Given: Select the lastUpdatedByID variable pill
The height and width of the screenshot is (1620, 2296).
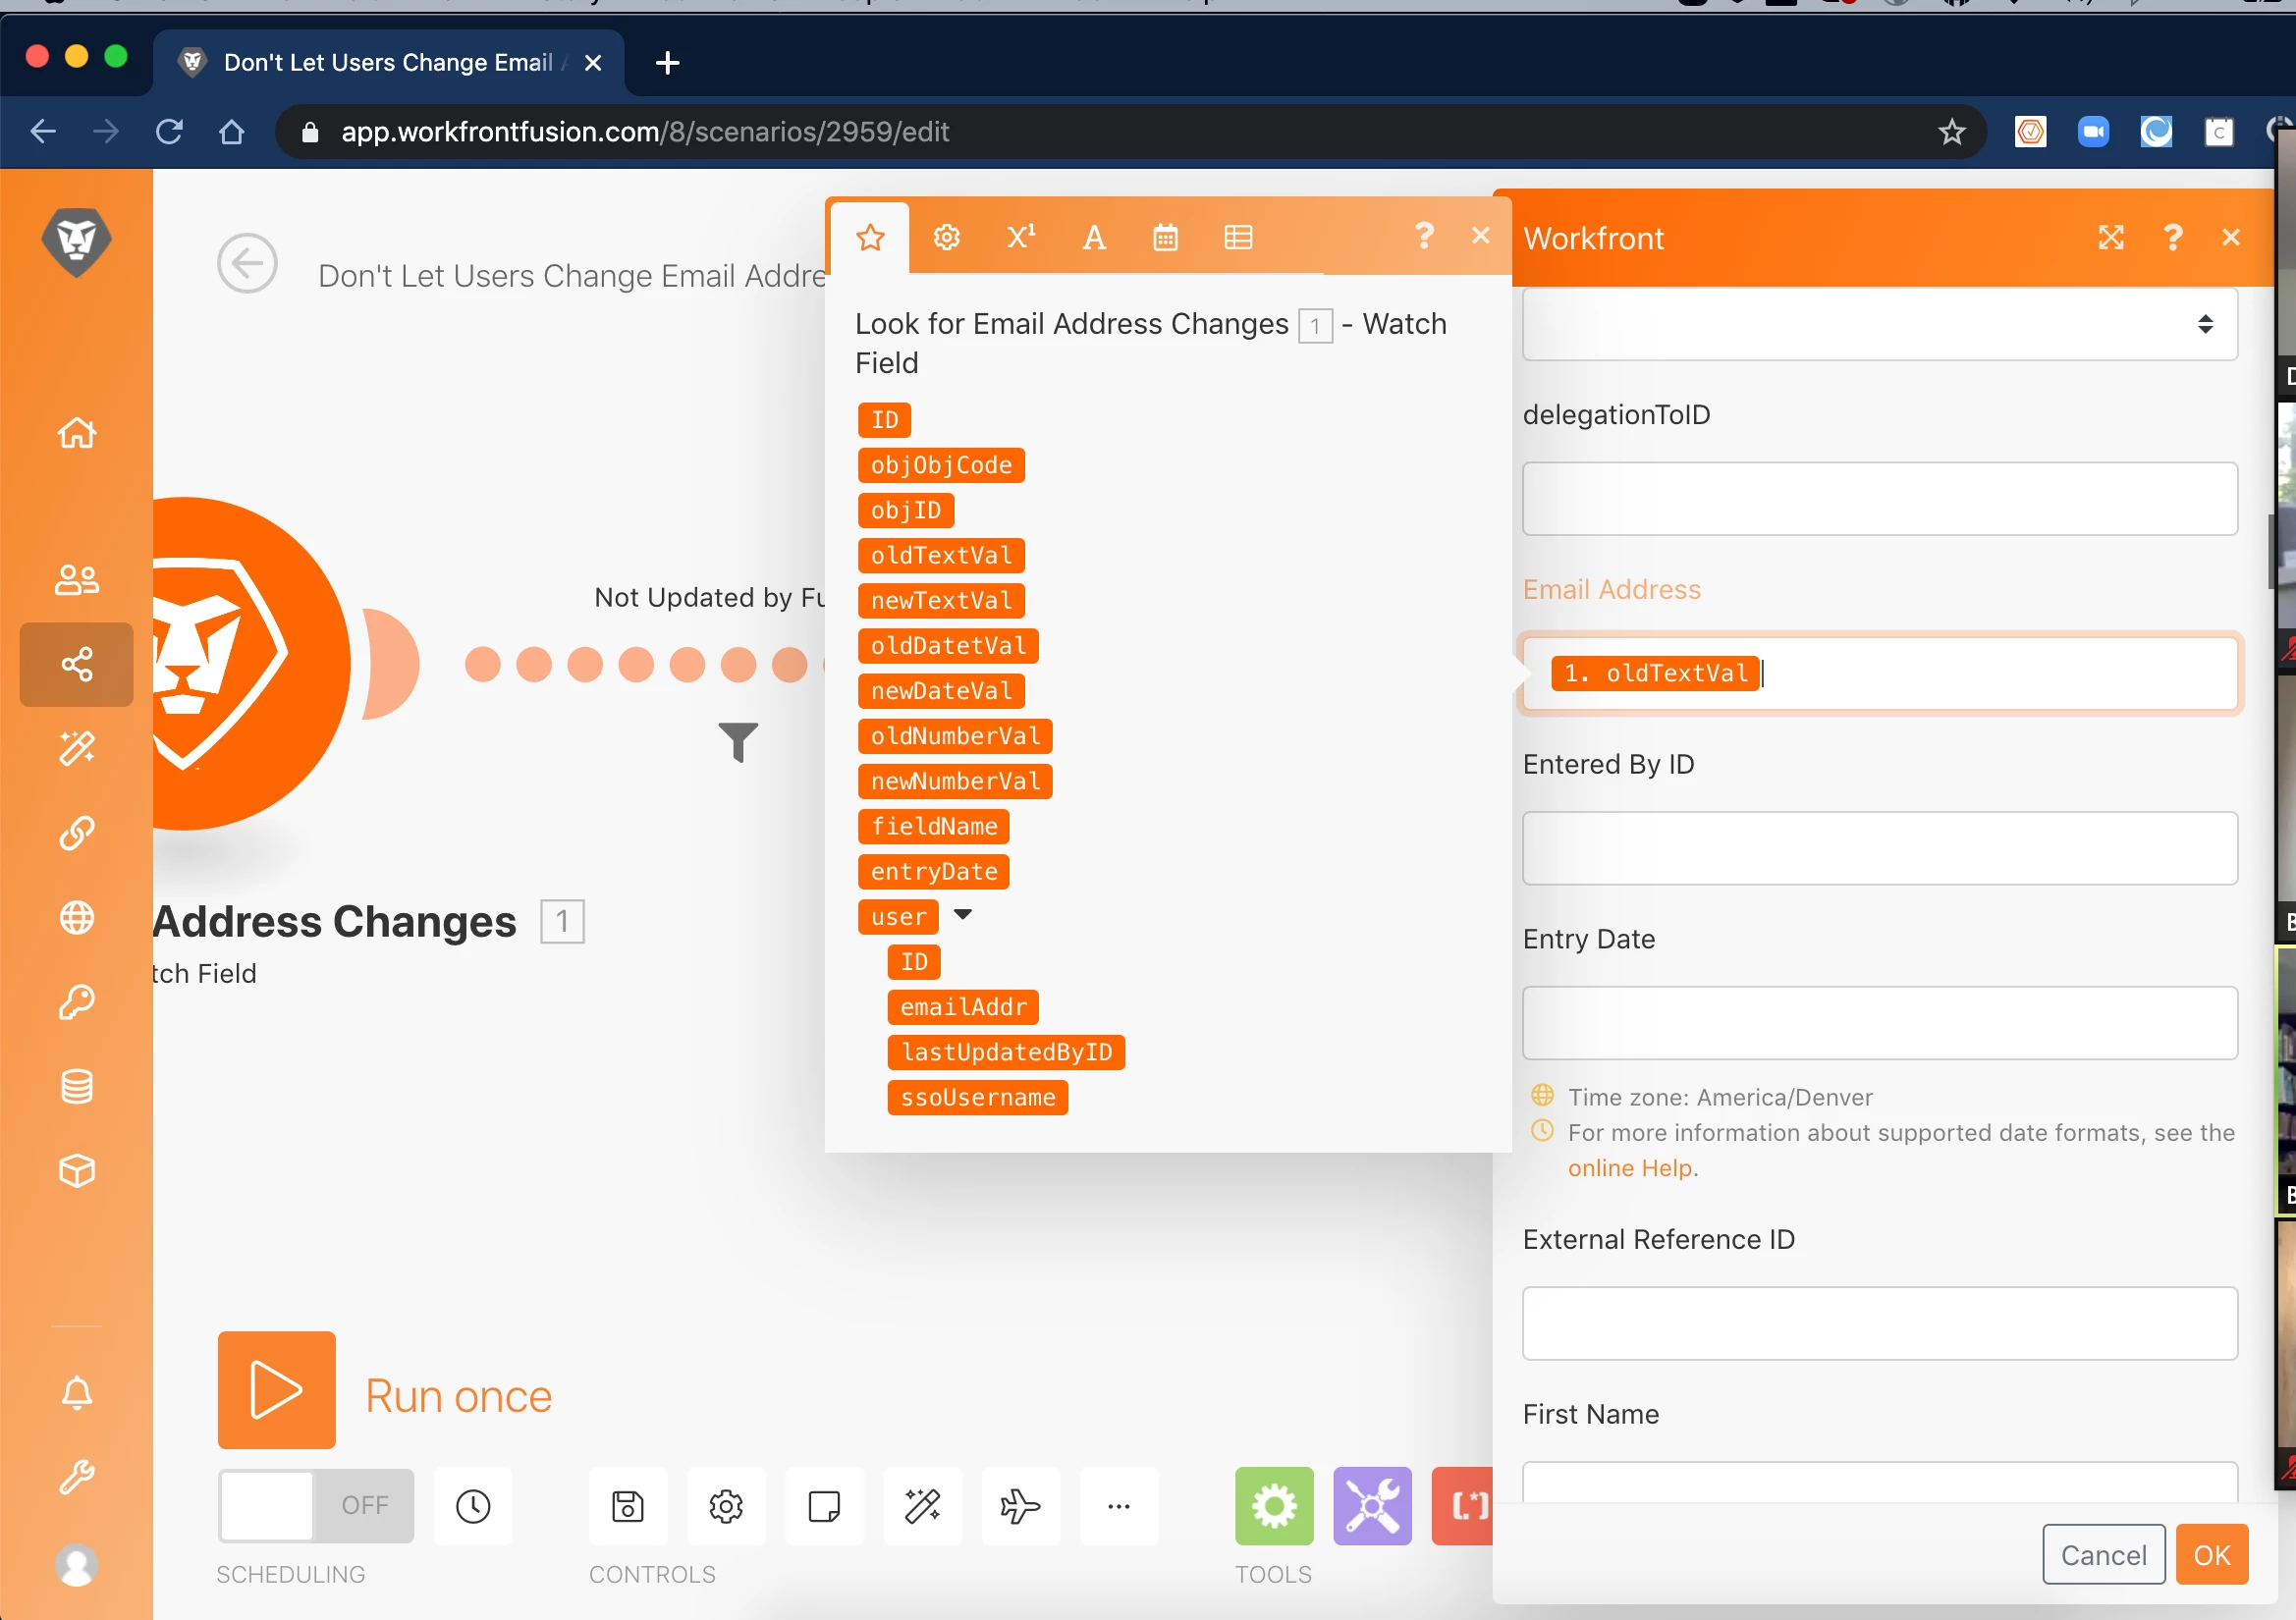Looking at the screenshot, I should point(1006,1052).
